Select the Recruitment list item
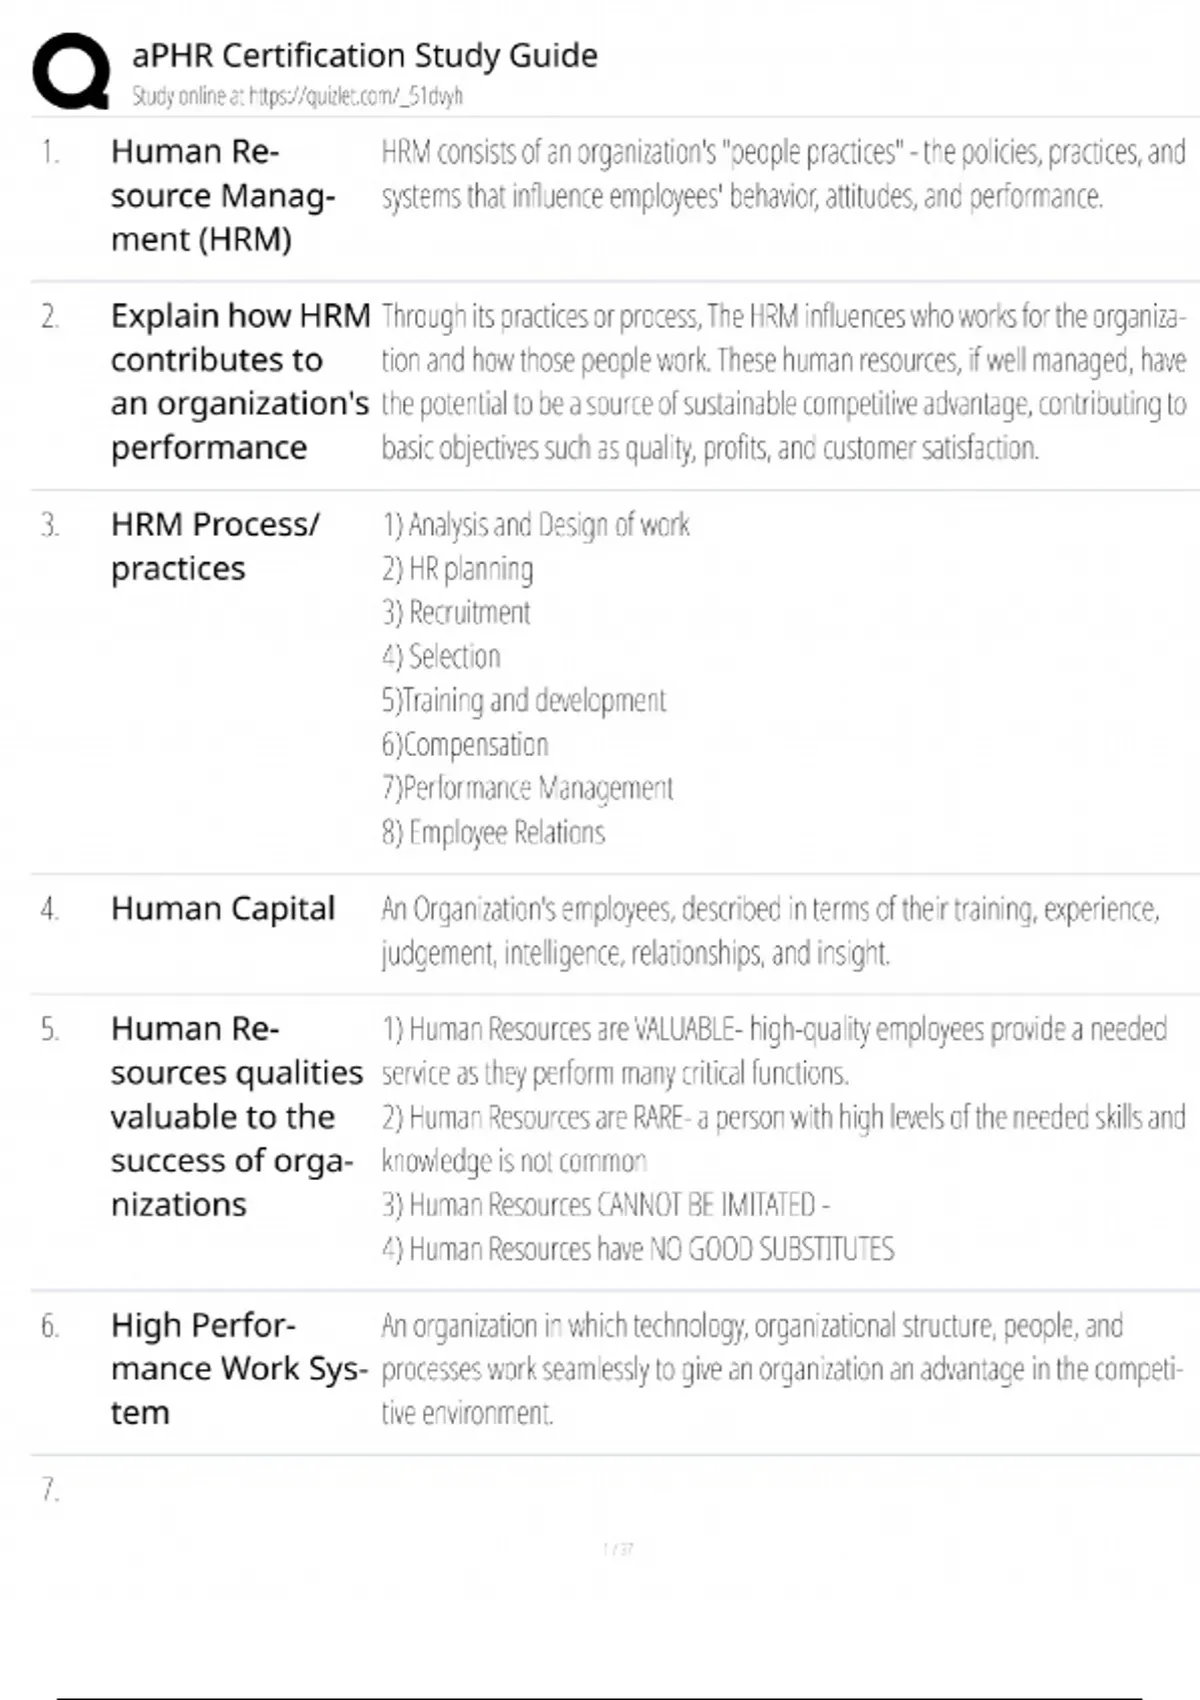The width and height of the screenshot is (1200, 1700). [x=456, y=613]
